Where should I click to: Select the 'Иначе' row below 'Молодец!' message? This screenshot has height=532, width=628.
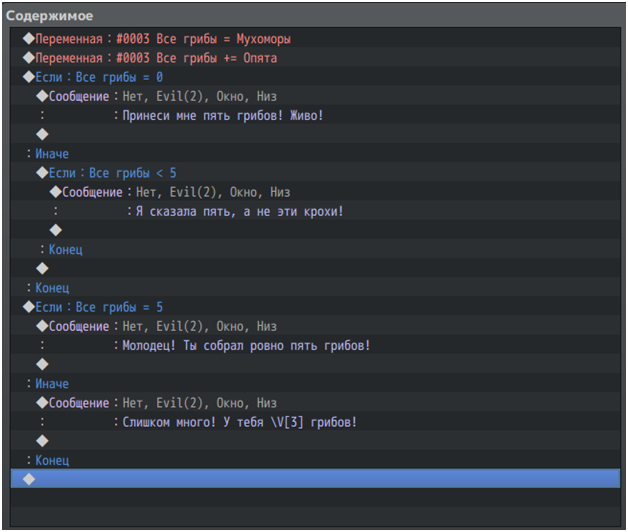click(x=52, y=384)
